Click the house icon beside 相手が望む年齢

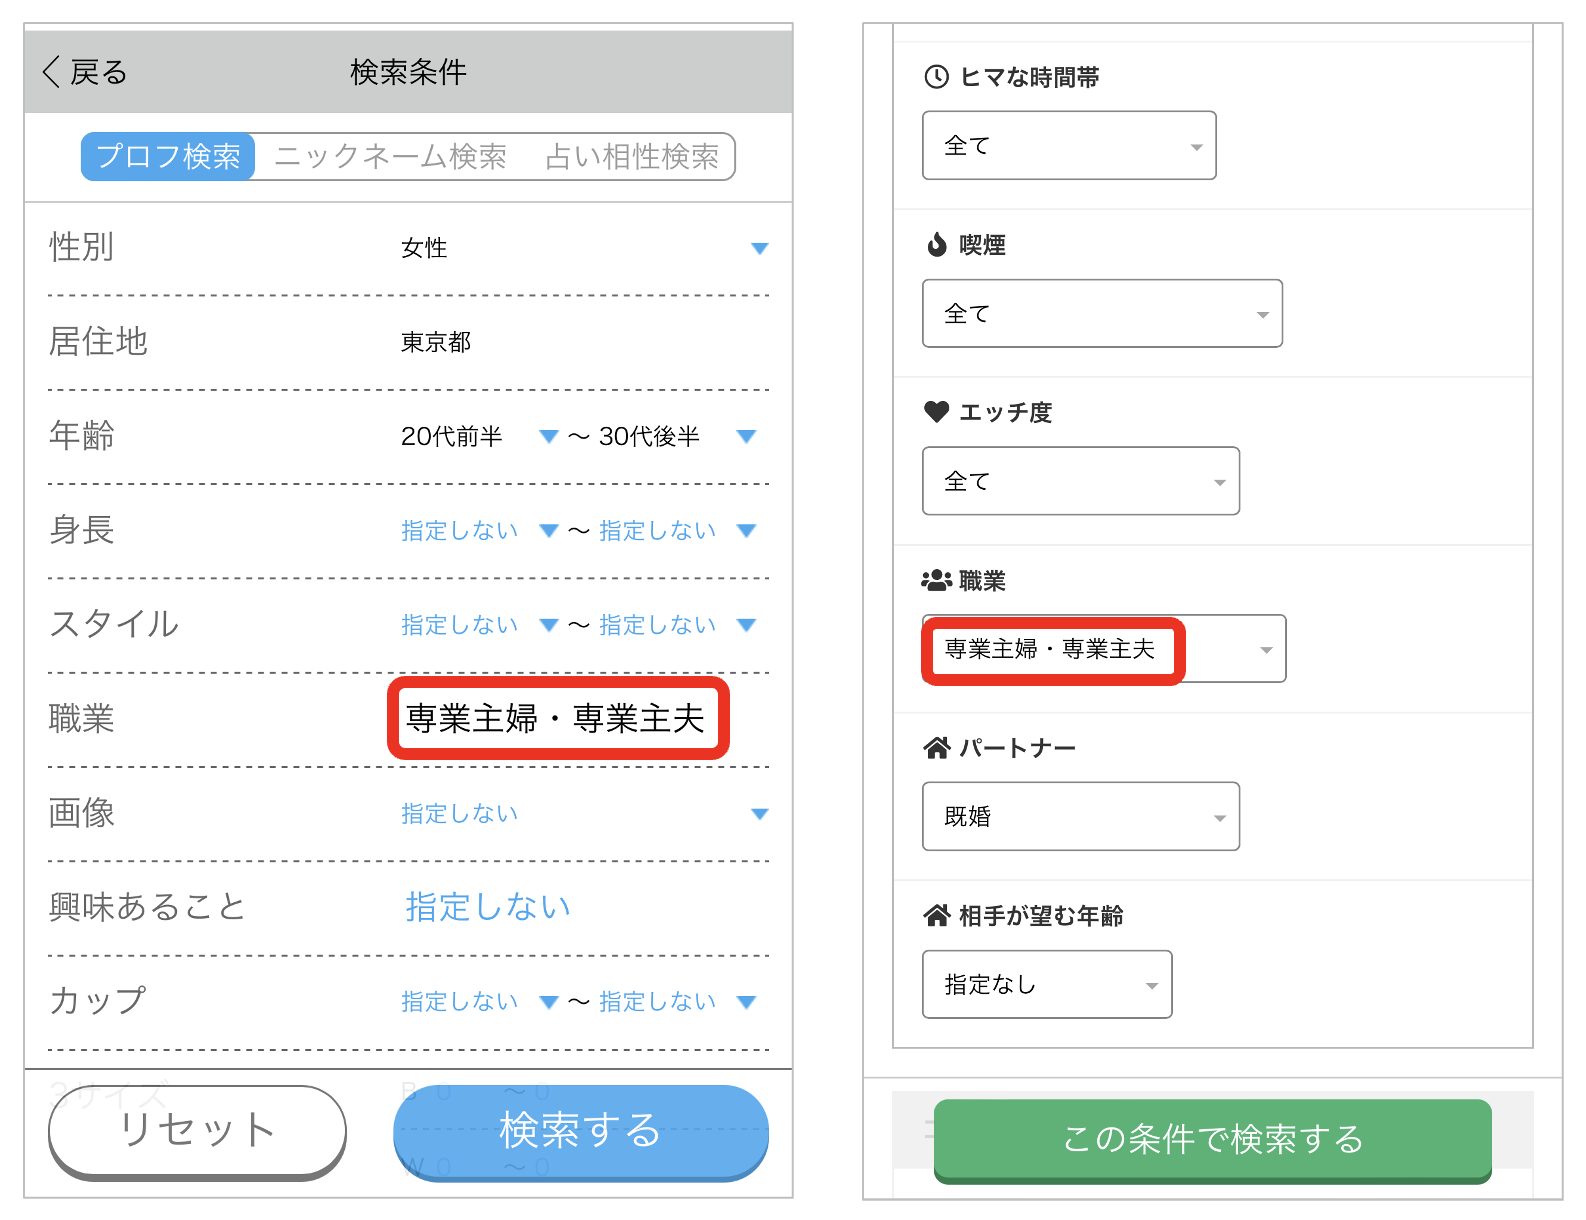[936, 915]
